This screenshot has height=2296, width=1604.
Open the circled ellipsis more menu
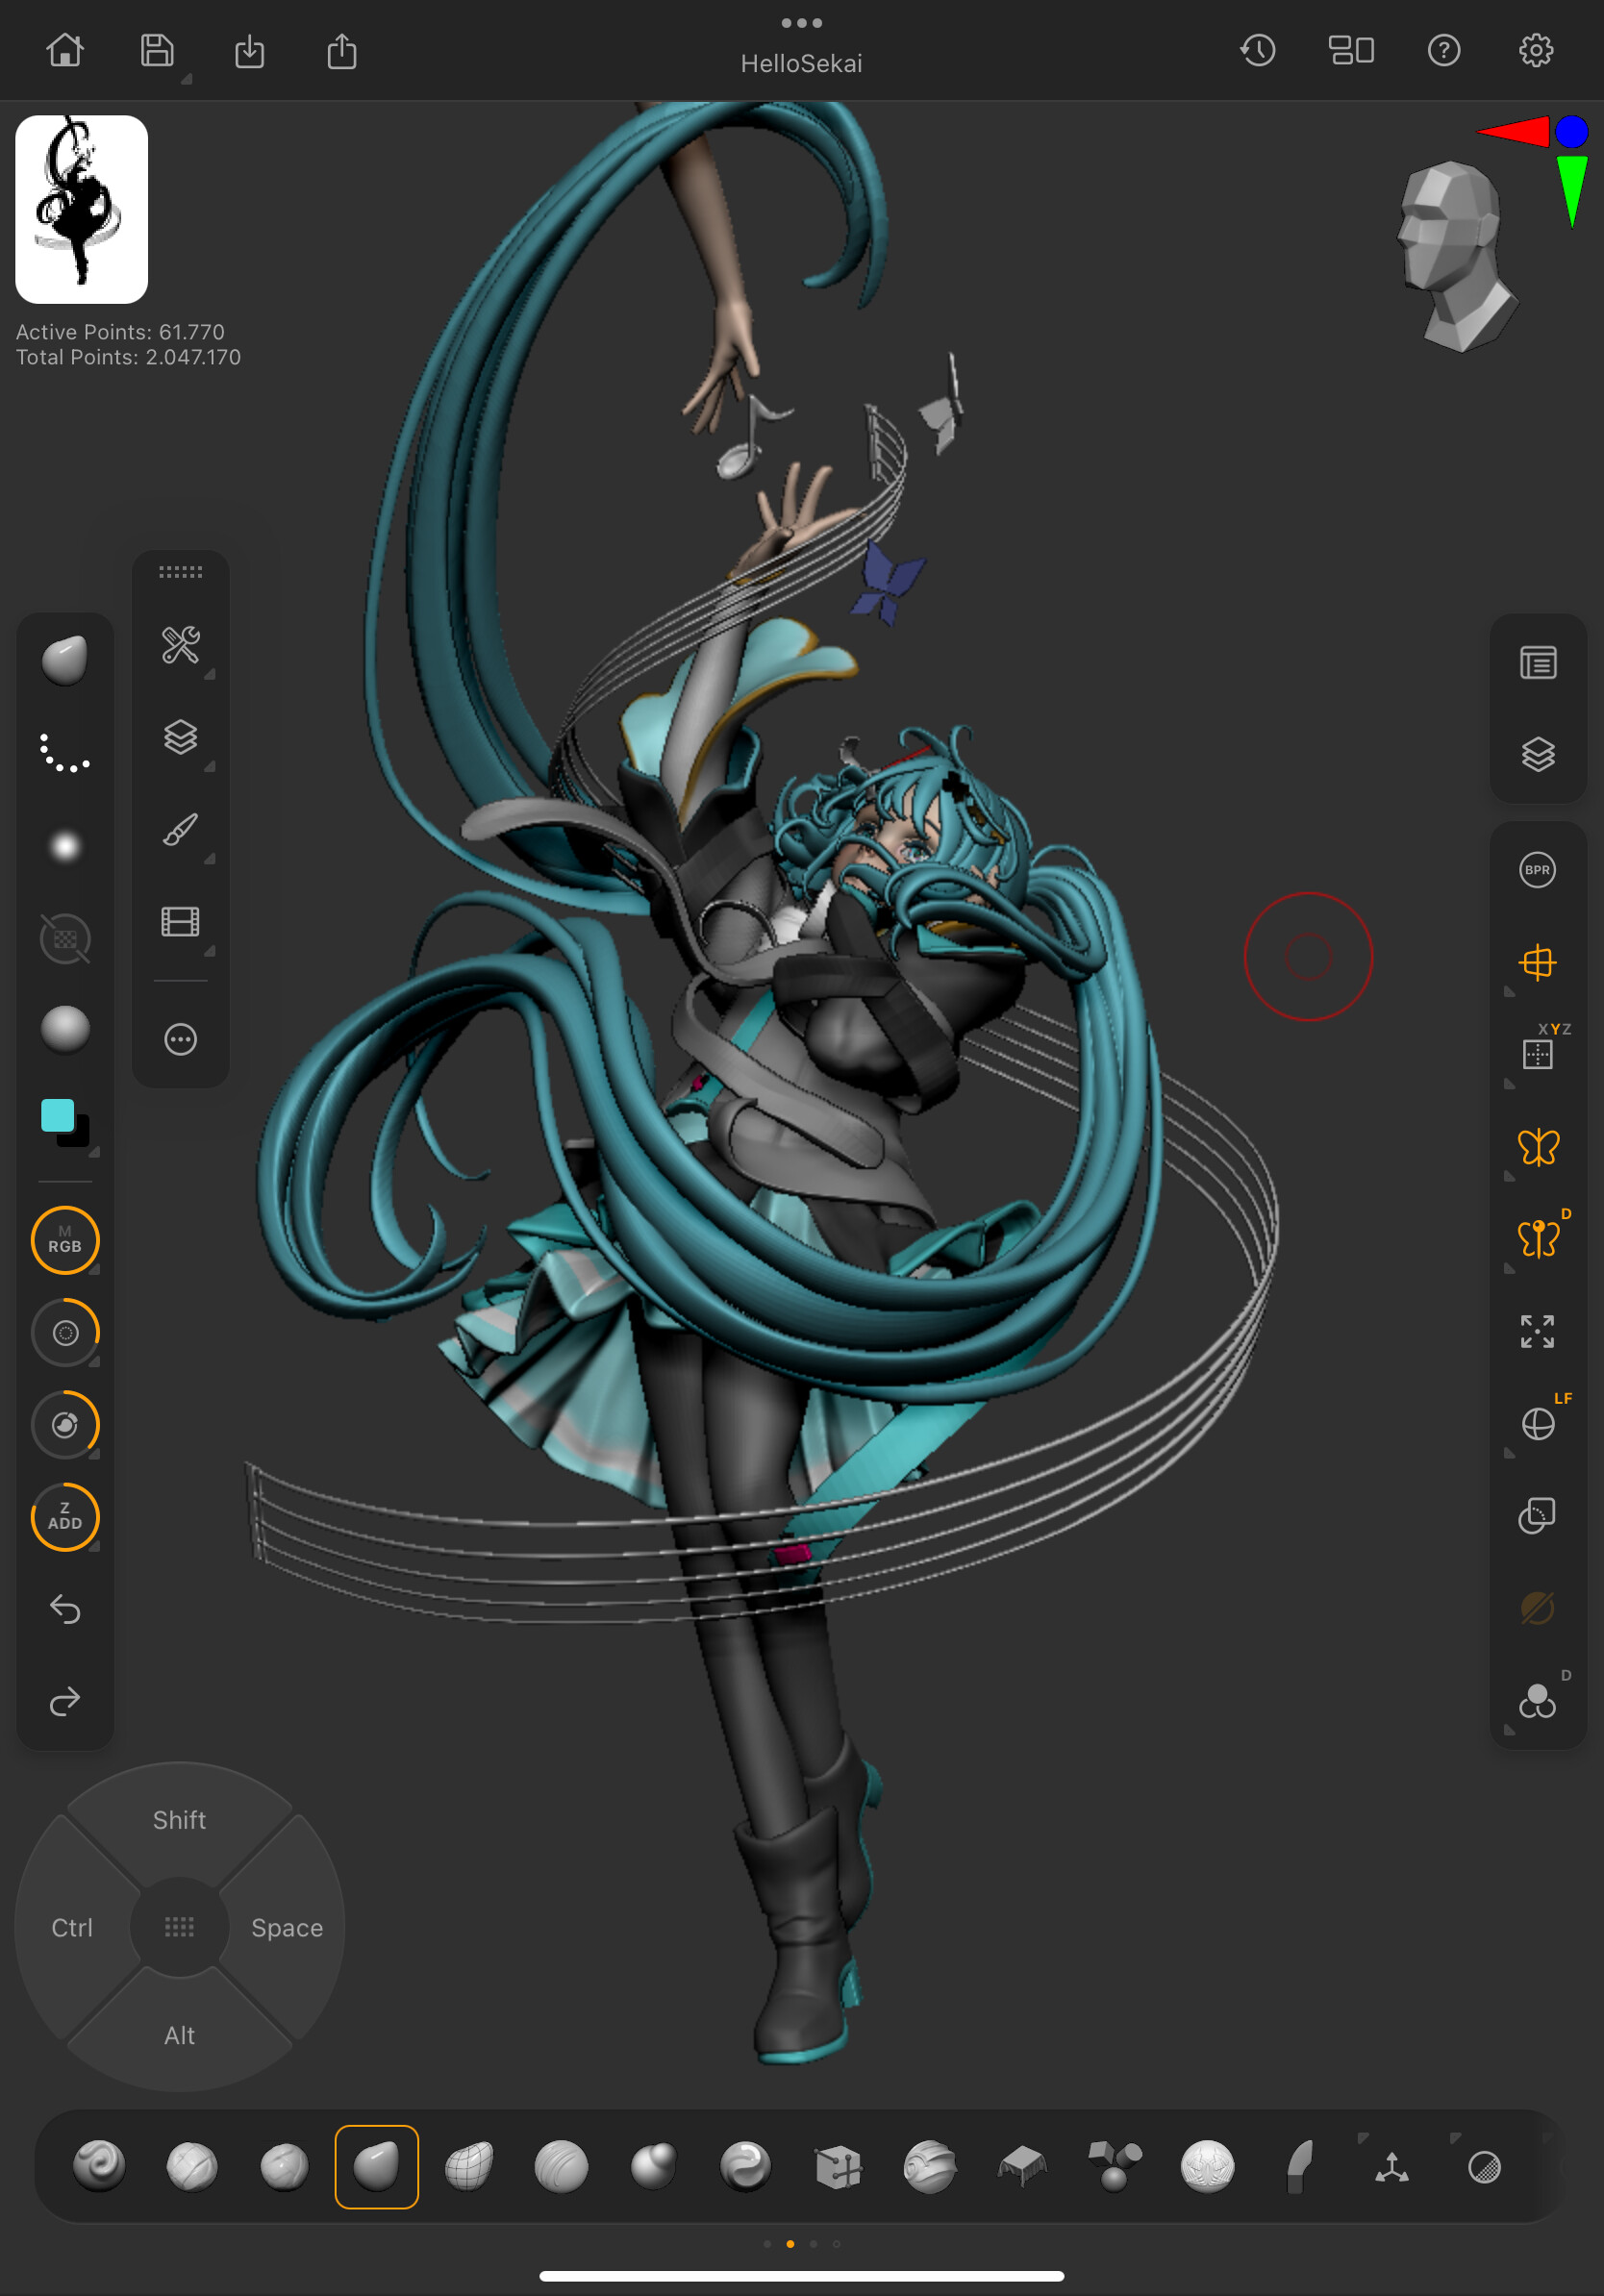(181, 1040)
